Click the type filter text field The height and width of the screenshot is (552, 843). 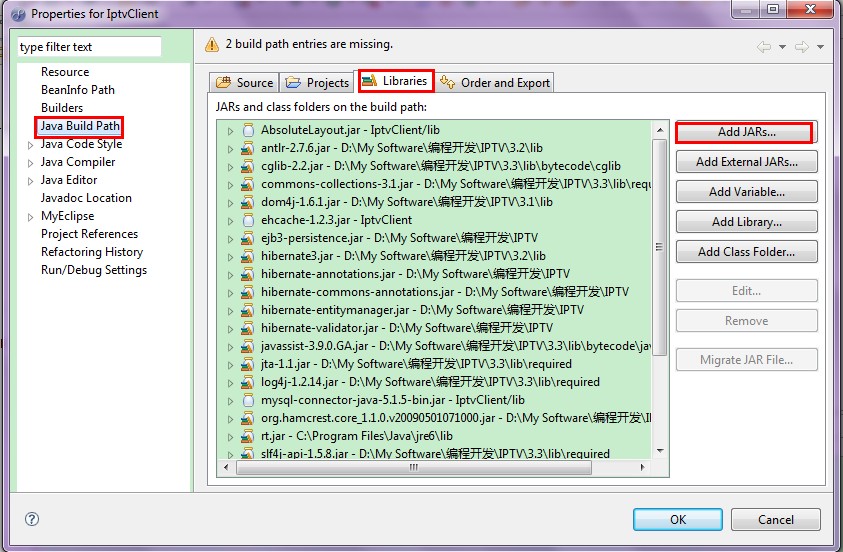89,47
